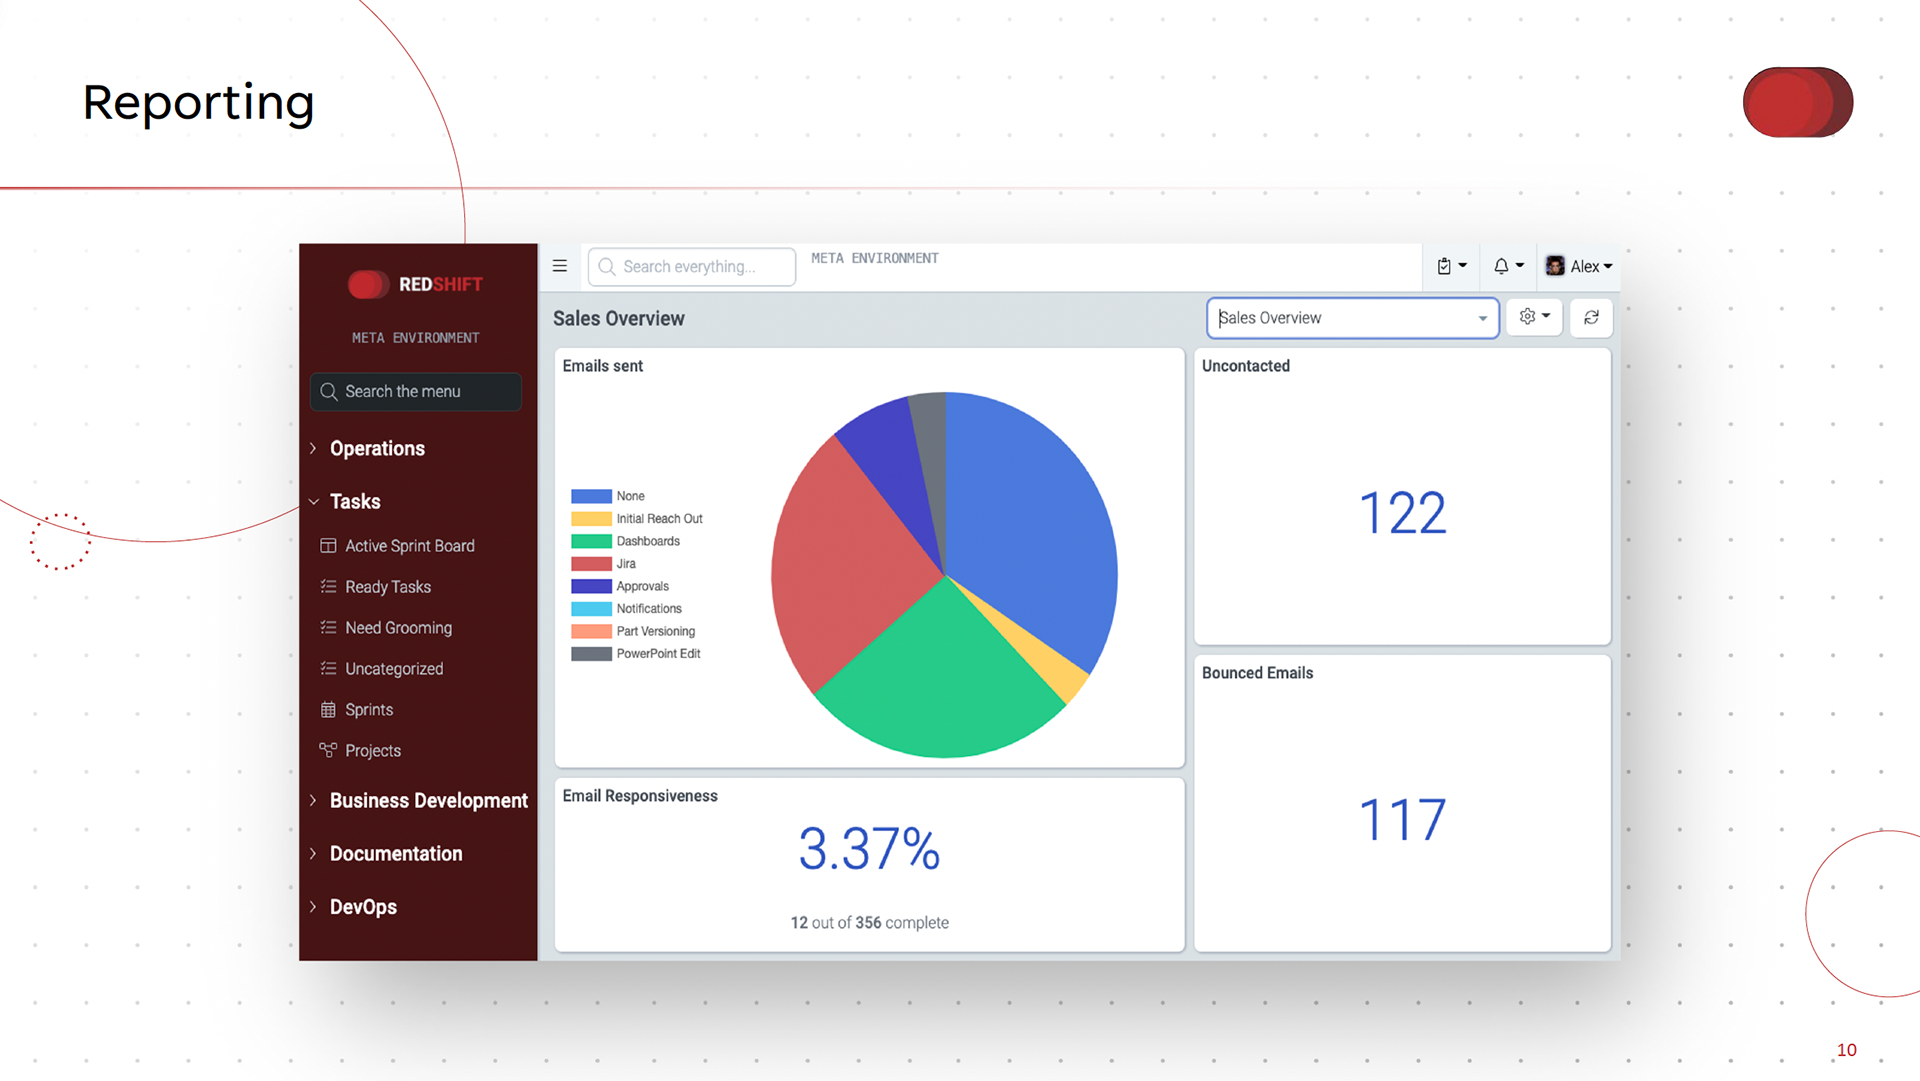This screenshot has height=1081, width=1920.
Task: Click the hamburger menu icon
Action: (560, 266)
